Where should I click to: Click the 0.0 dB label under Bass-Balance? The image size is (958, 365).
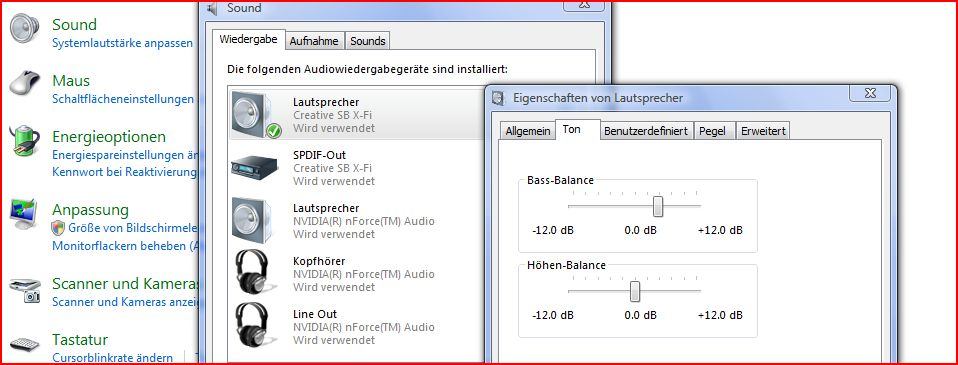(x=640, y=230)
